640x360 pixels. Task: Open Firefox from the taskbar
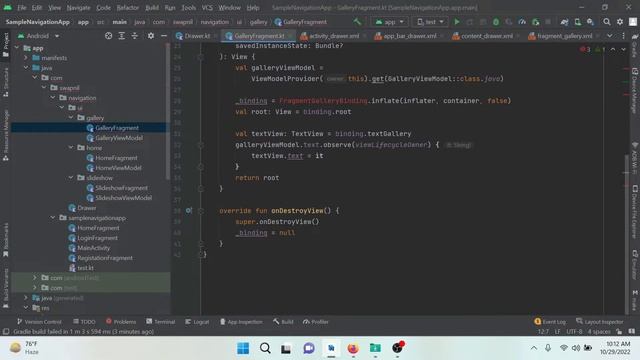pos(353,348)
